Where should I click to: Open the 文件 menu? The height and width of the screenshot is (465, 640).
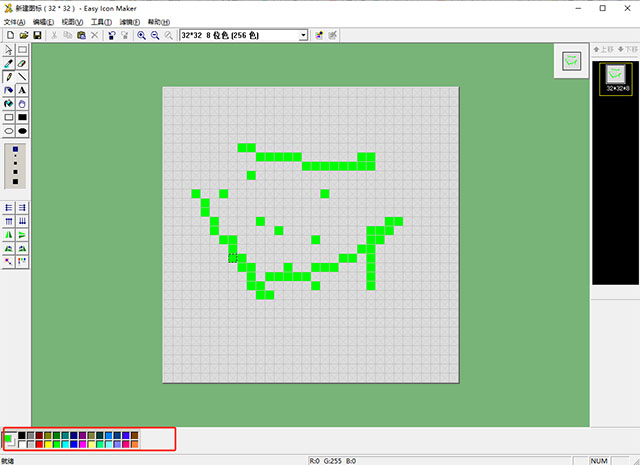pyautogui.click(x=14, y=22)
